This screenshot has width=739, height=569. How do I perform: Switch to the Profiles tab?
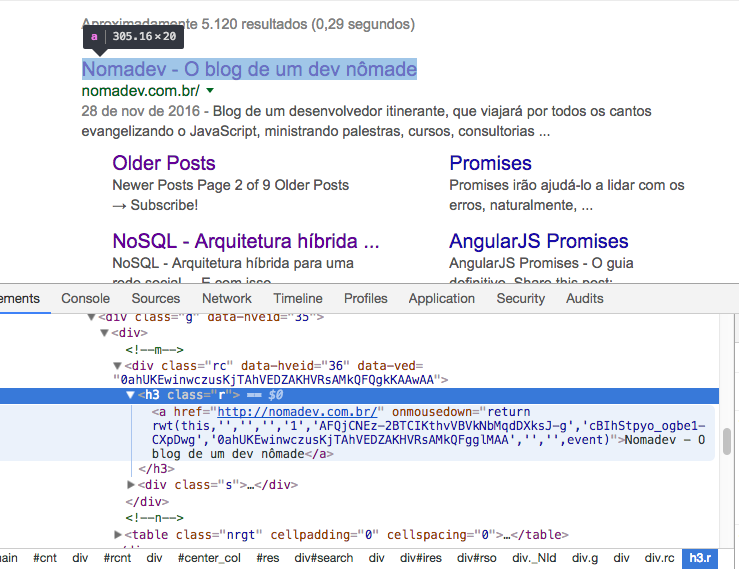365,298
